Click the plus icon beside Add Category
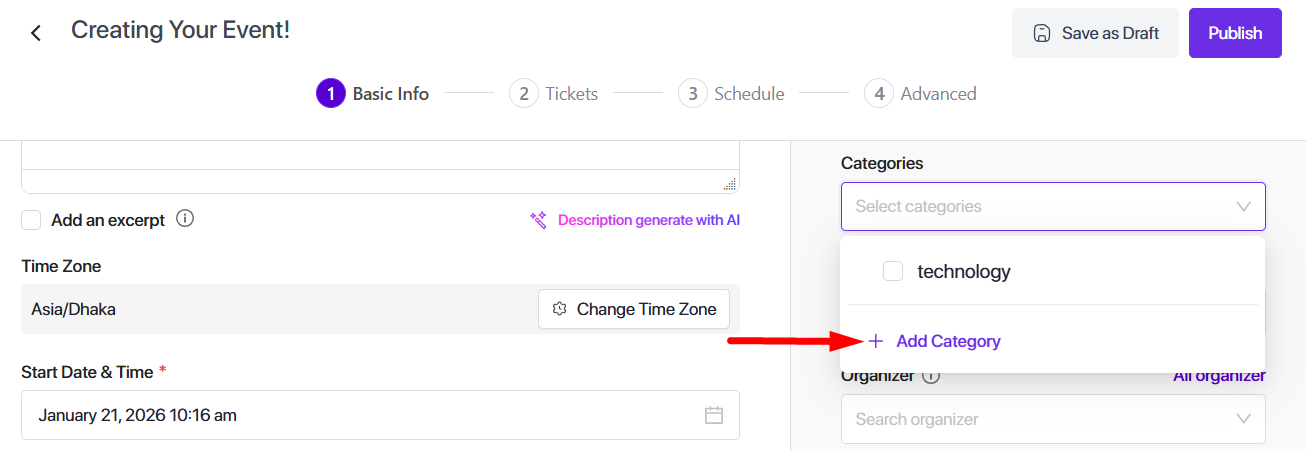The height and width of the screenshot is (451, 1306). coord(876,341)
